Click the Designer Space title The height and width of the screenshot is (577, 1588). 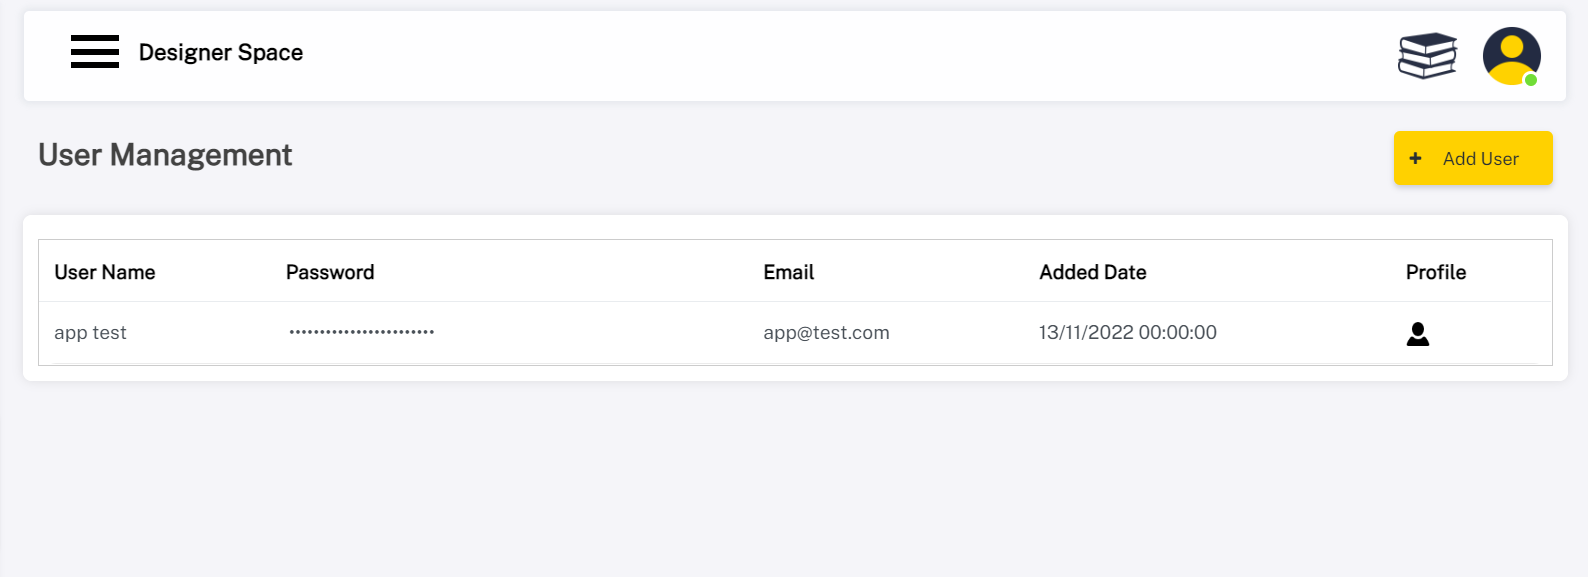click(x=221, y=53)
